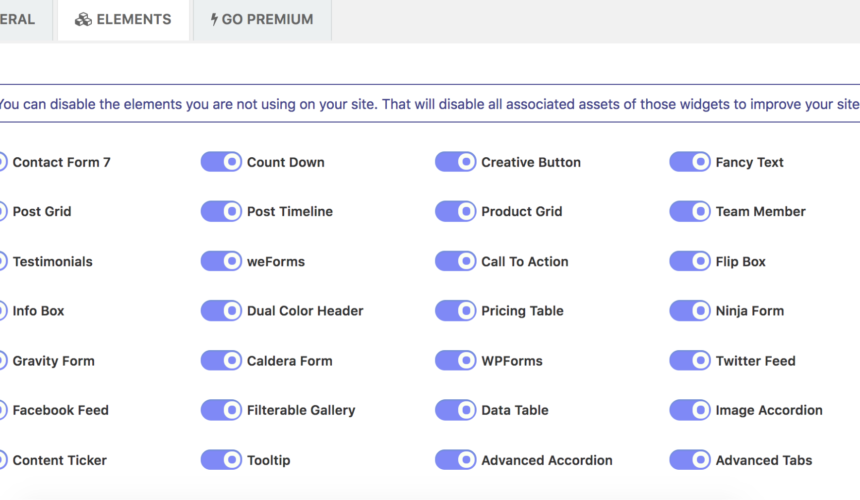Click the lightning bolt icon on Go Premium

click(x=214, y=20)
